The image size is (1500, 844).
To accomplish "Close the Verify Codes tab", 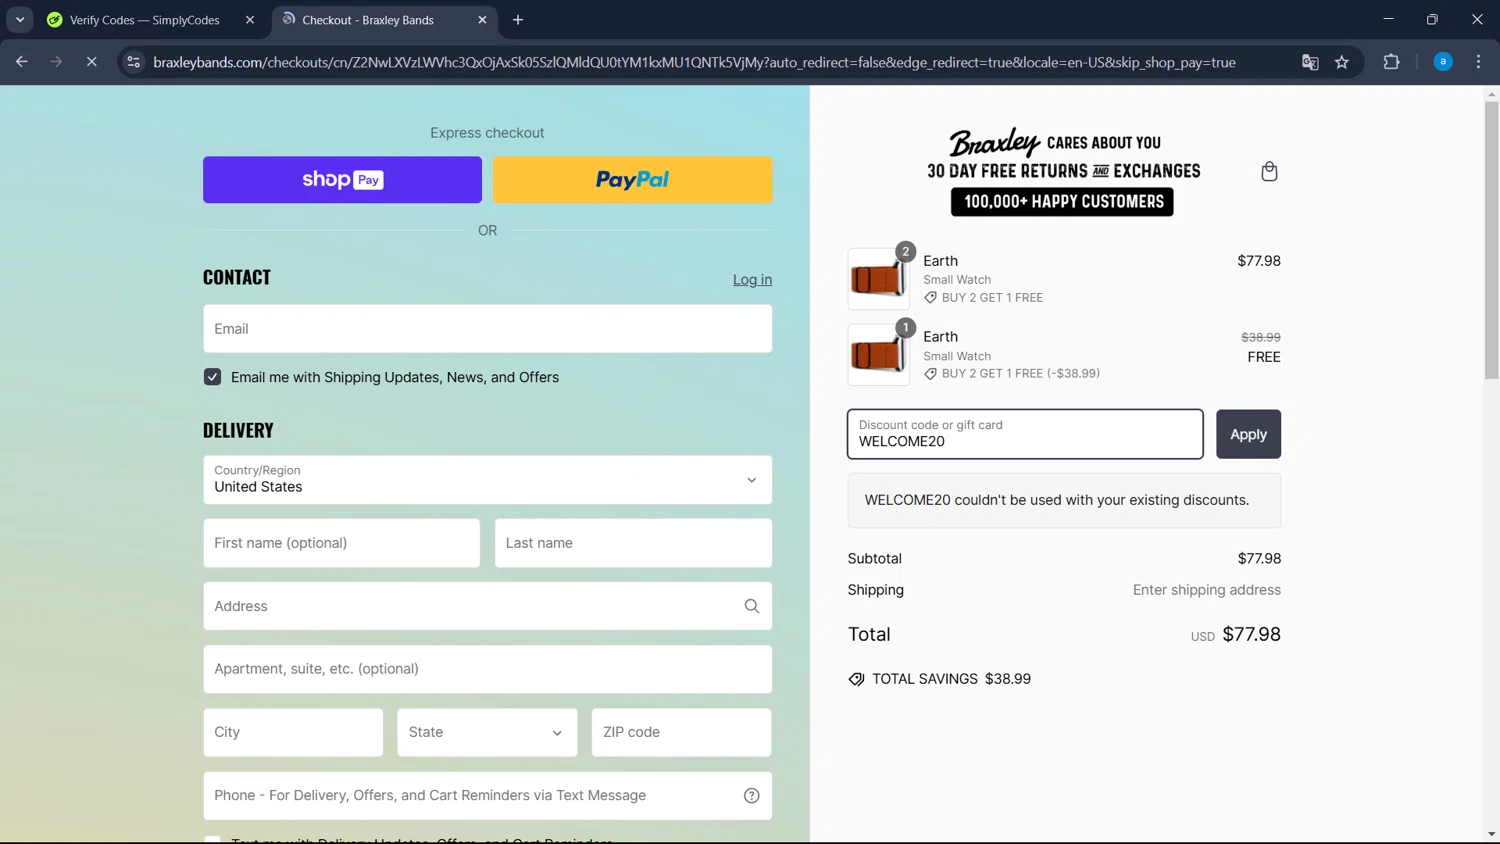I will pyautogui.click(x=250, y=20).
